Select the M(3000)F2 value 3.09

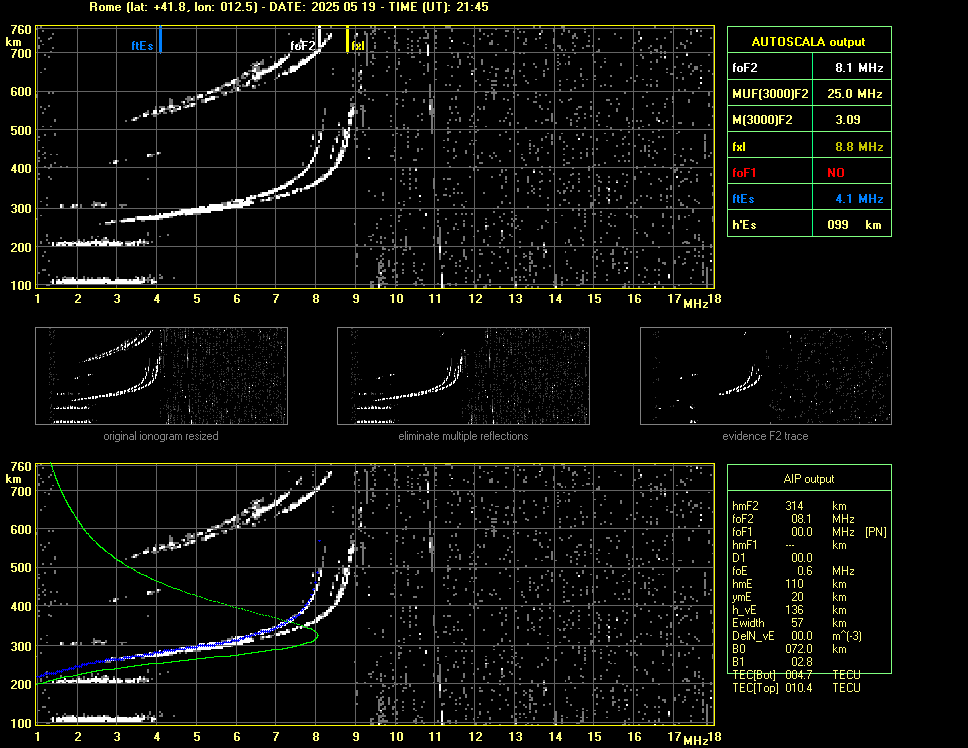click(x=848, y=120)
